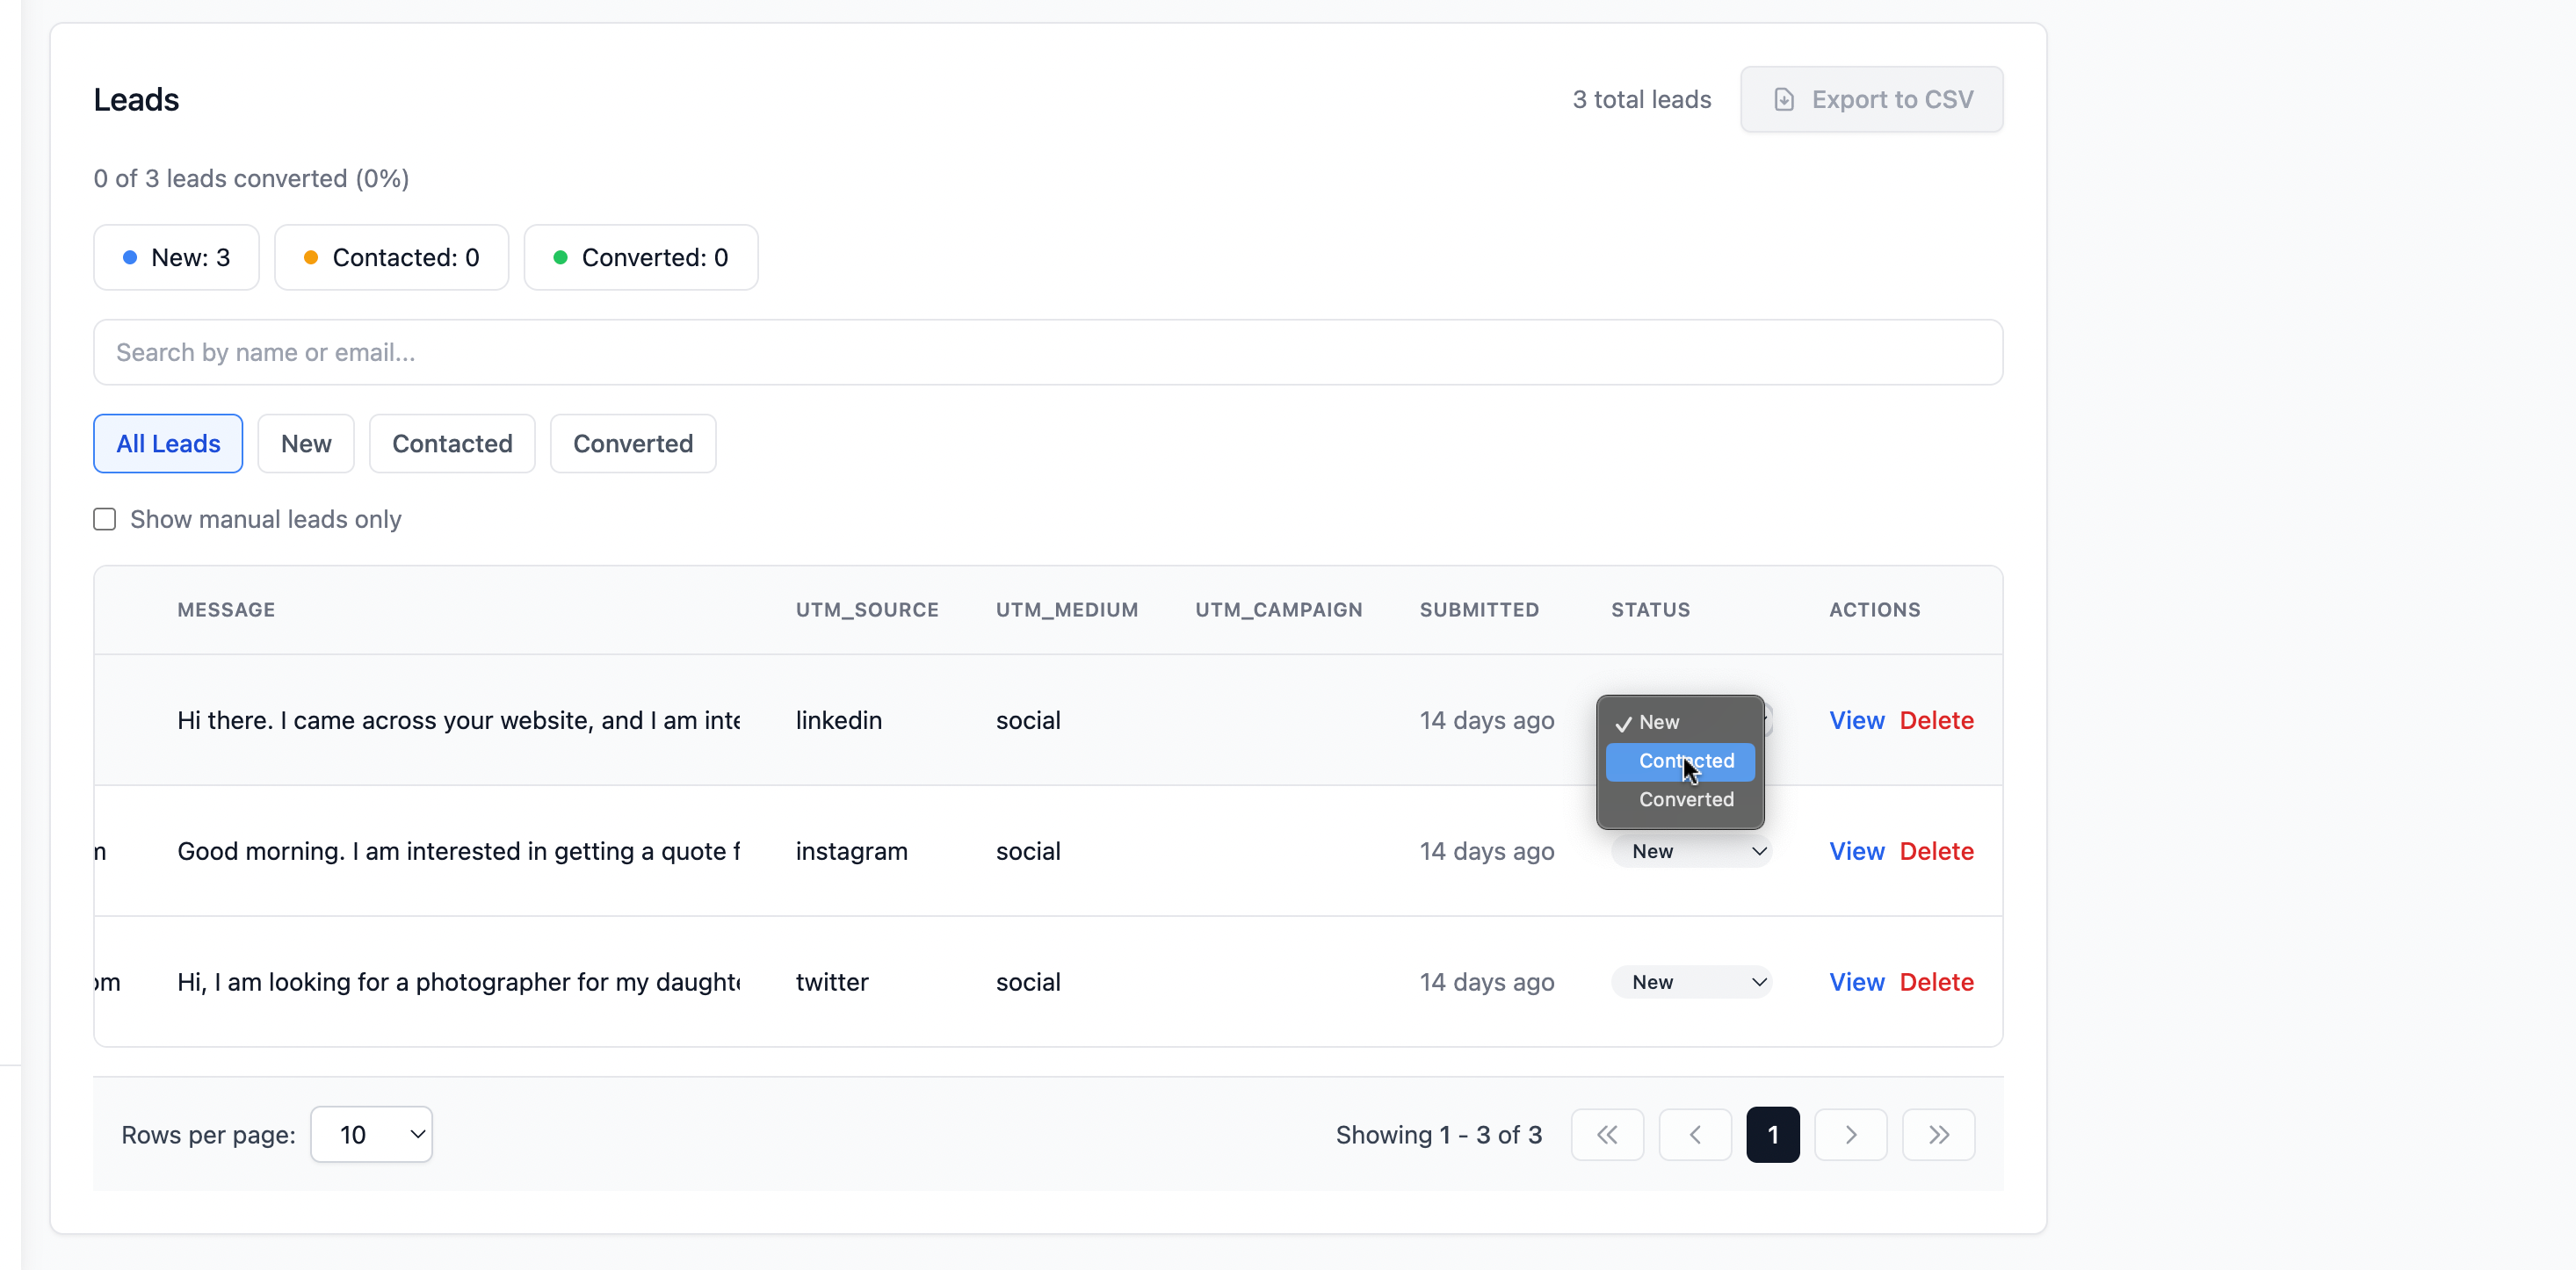Click '14 days ago' in the linkedin row

click(1487, 720)
